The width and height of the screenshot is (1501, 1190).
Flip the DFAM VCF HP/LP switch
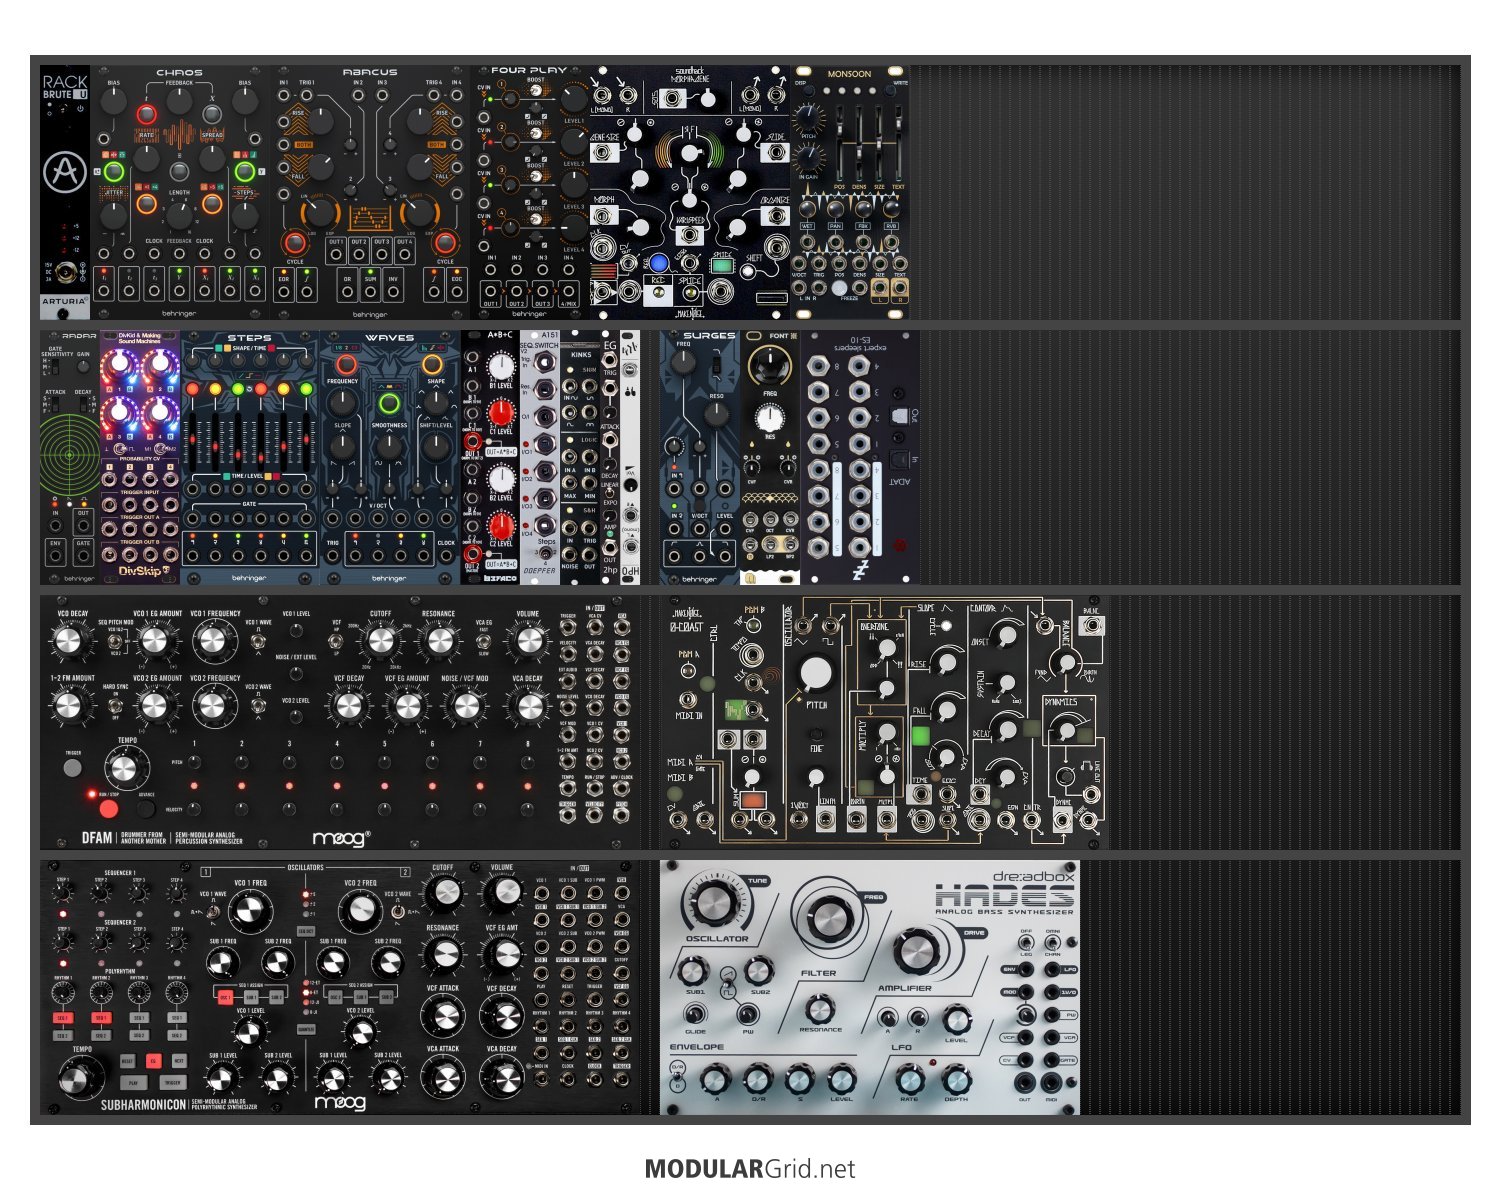(336, 643)
